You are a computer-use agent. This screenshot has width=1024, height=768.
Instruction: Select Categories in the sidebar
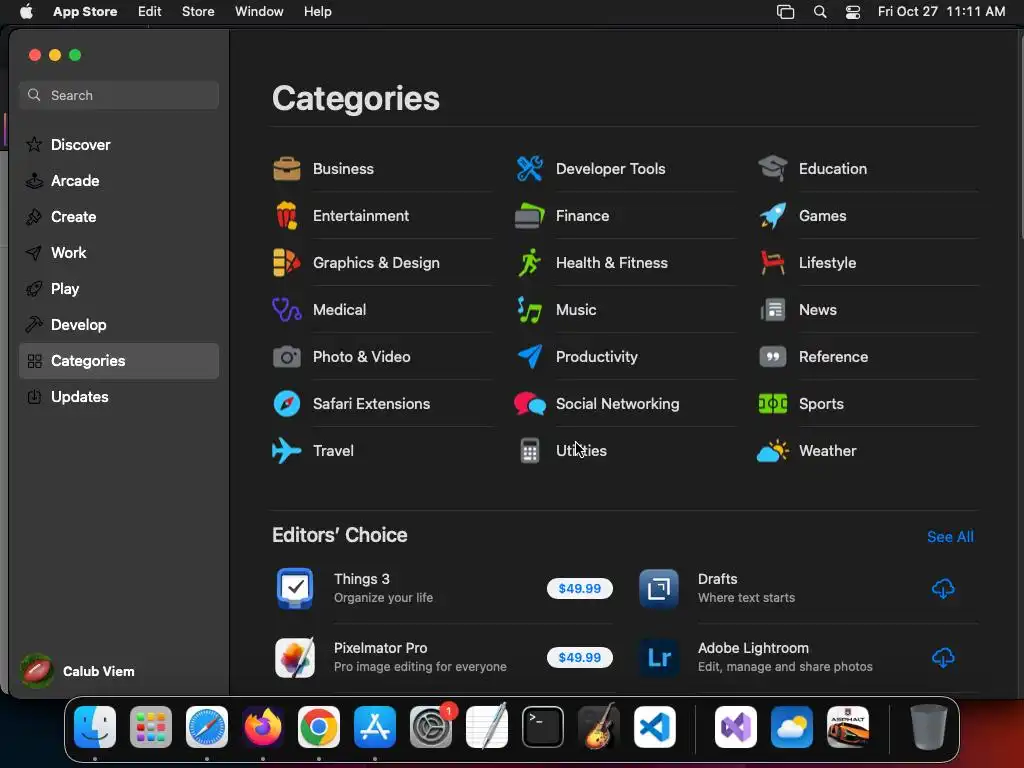point(119,360)
